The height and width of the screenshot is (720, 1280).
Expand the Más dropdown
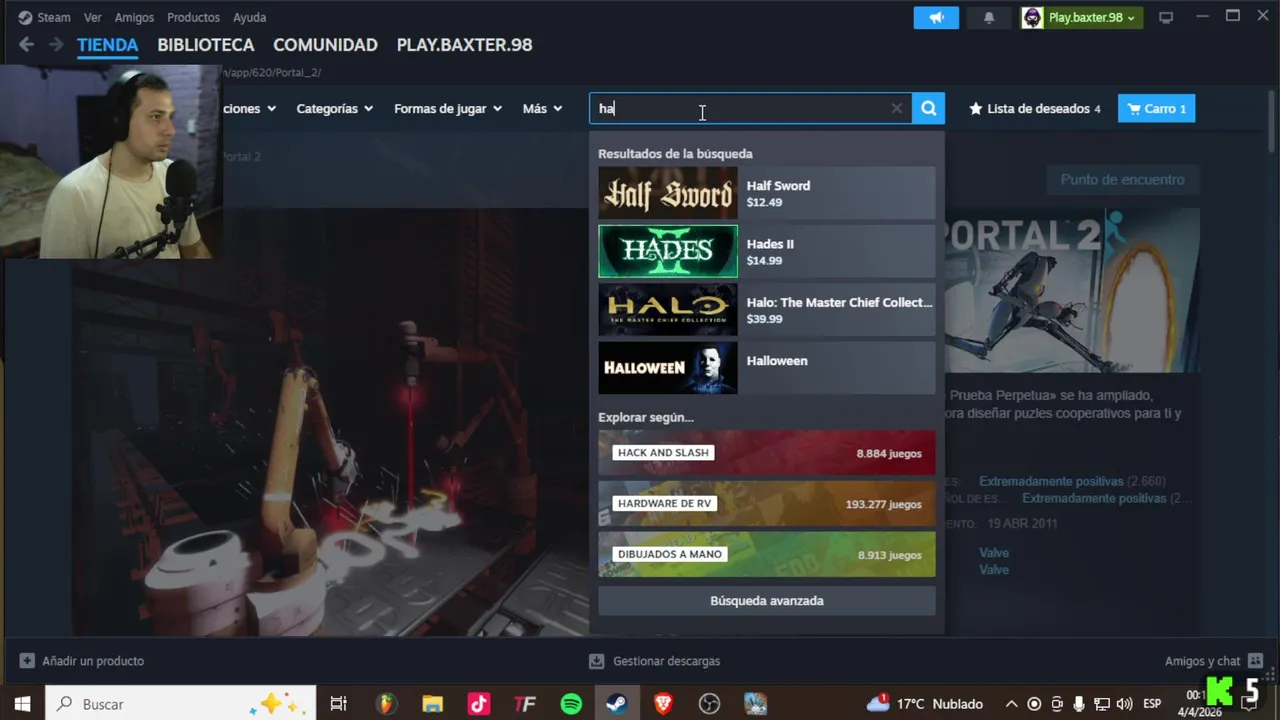(x=543, y=108)
